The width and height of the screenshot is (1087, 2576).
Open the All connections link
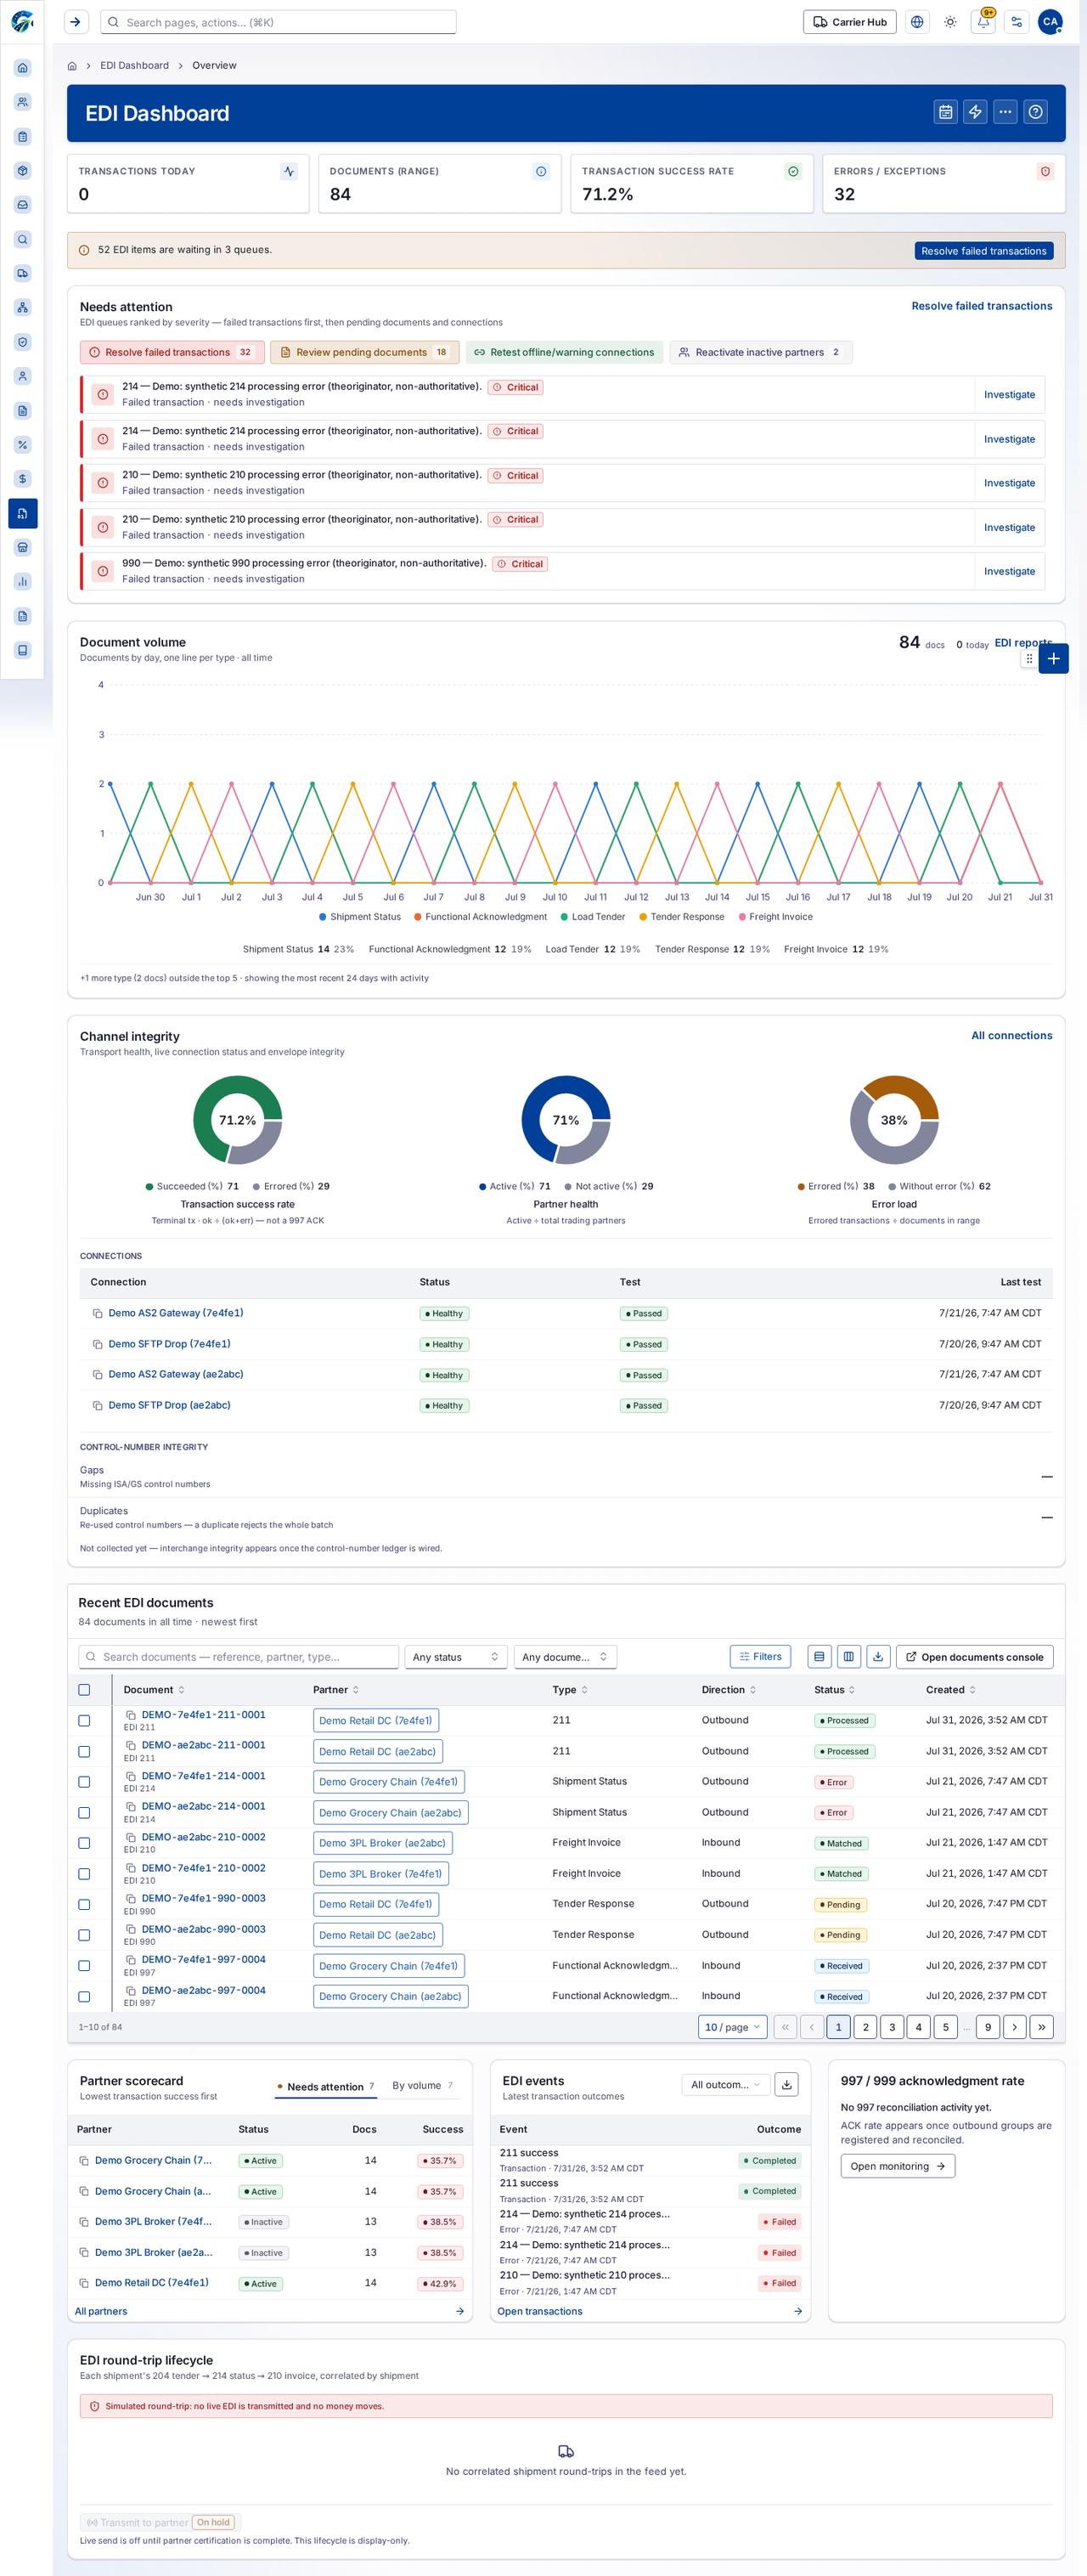pos(1011,1036)
